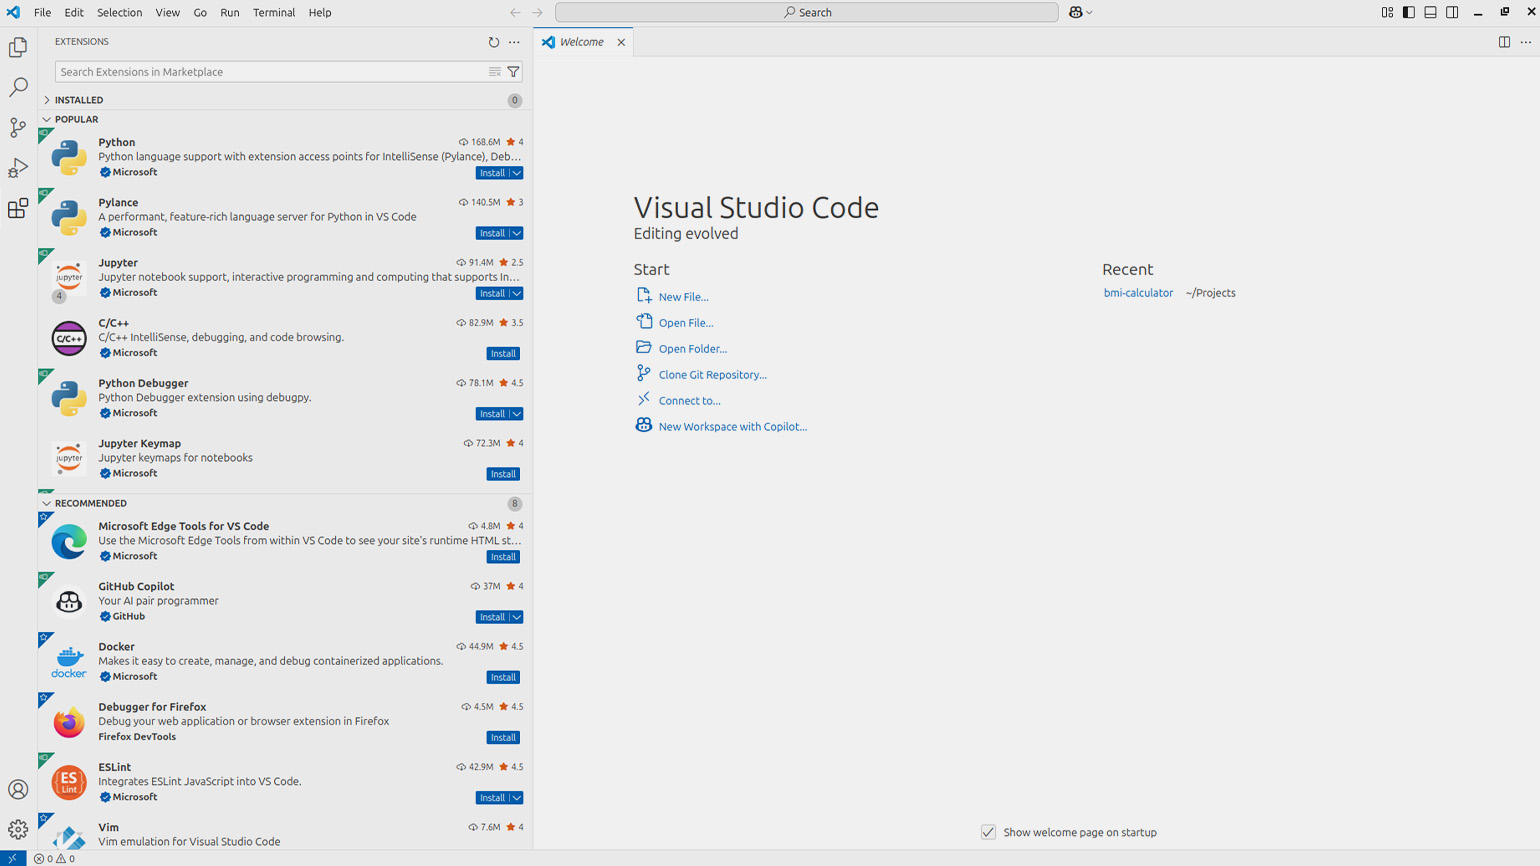Close the Welcome tab
Screen dimensions: 1540x866
coord(621,42)
